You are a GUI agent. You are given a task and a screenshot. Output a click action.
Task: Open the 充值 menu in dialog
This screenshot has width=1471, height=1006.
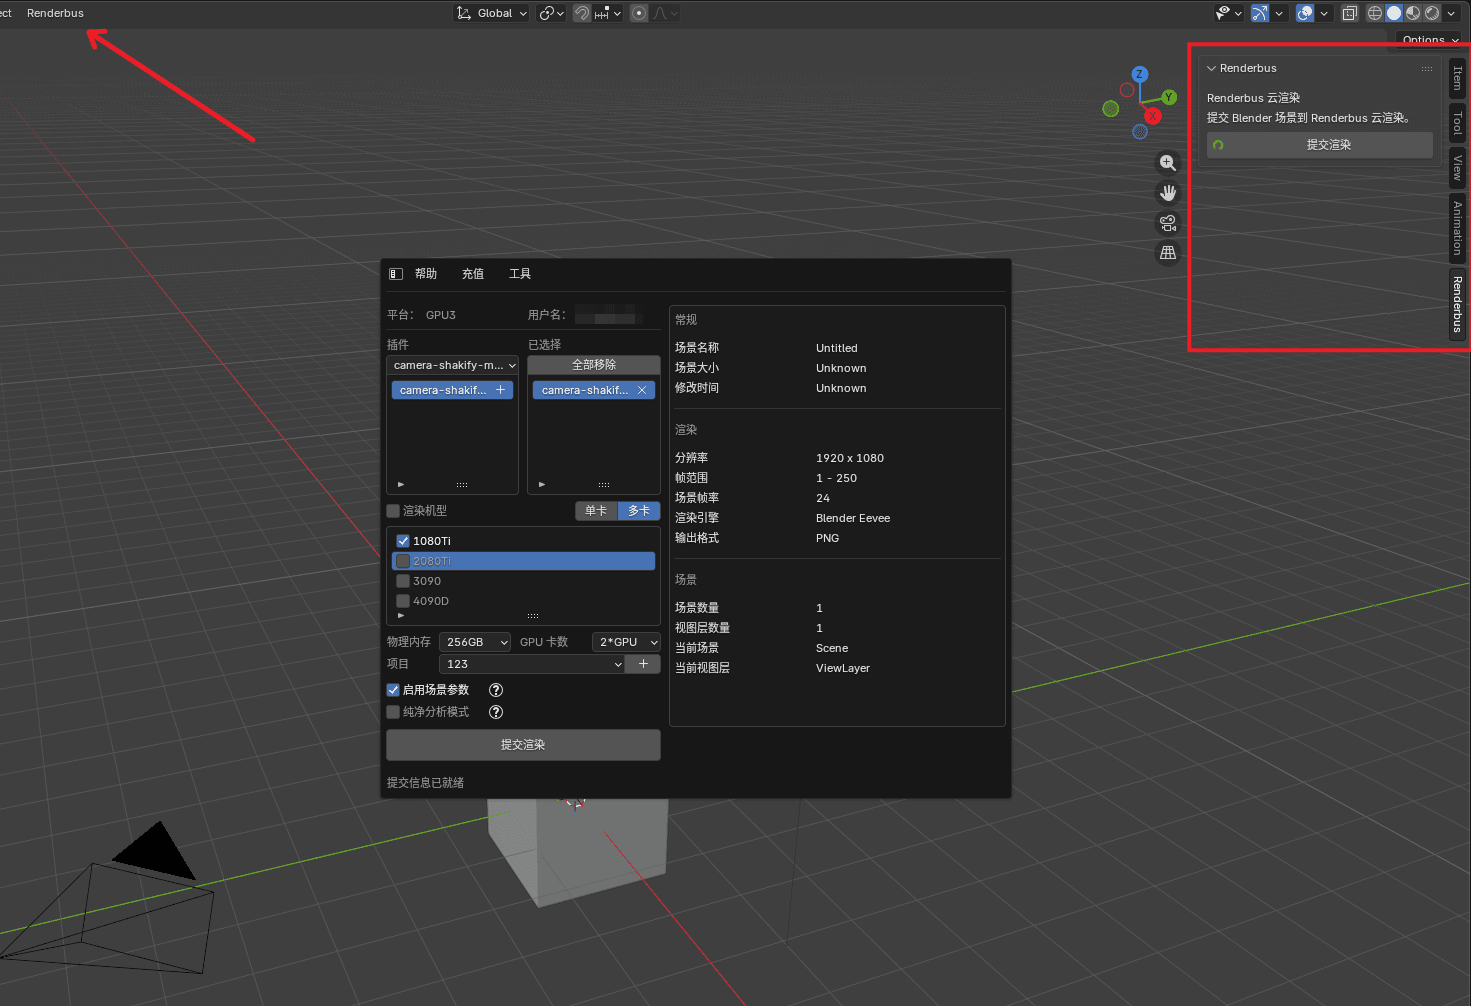pyautogui.click(x=473, y=274)
